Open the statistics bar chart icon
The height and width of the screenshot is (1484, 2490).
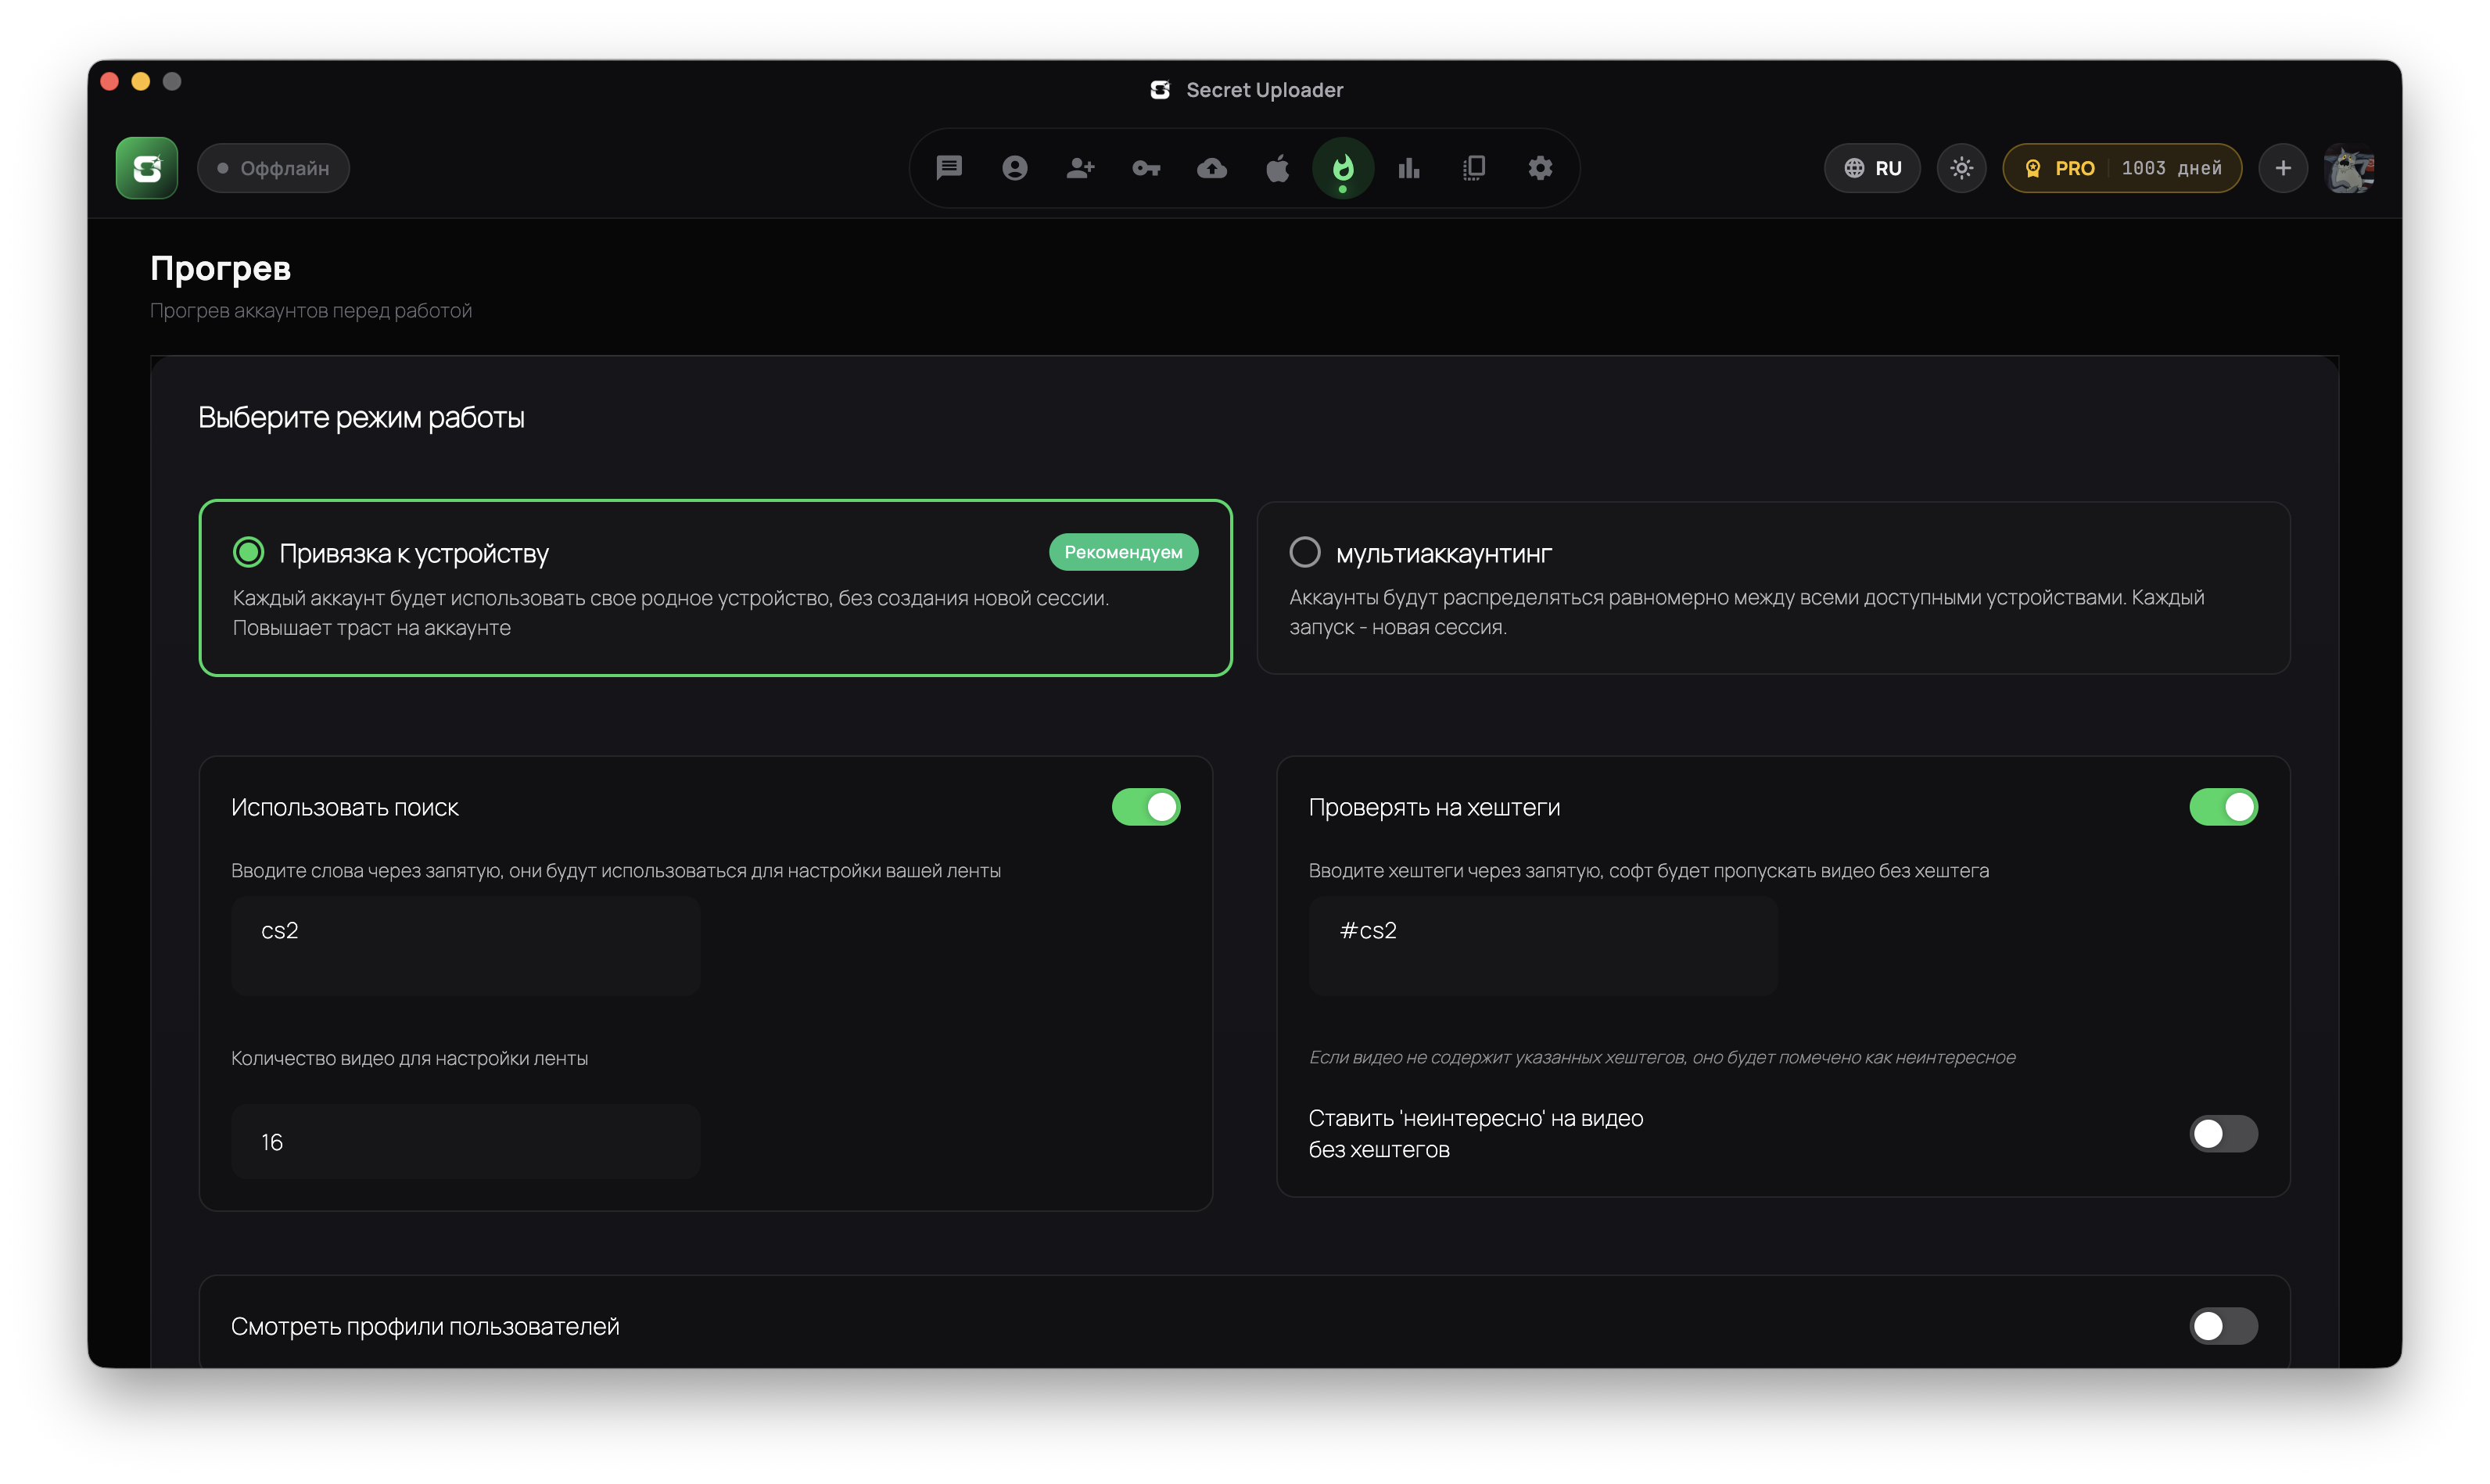pyautogui.click(x=1409, y=168)
